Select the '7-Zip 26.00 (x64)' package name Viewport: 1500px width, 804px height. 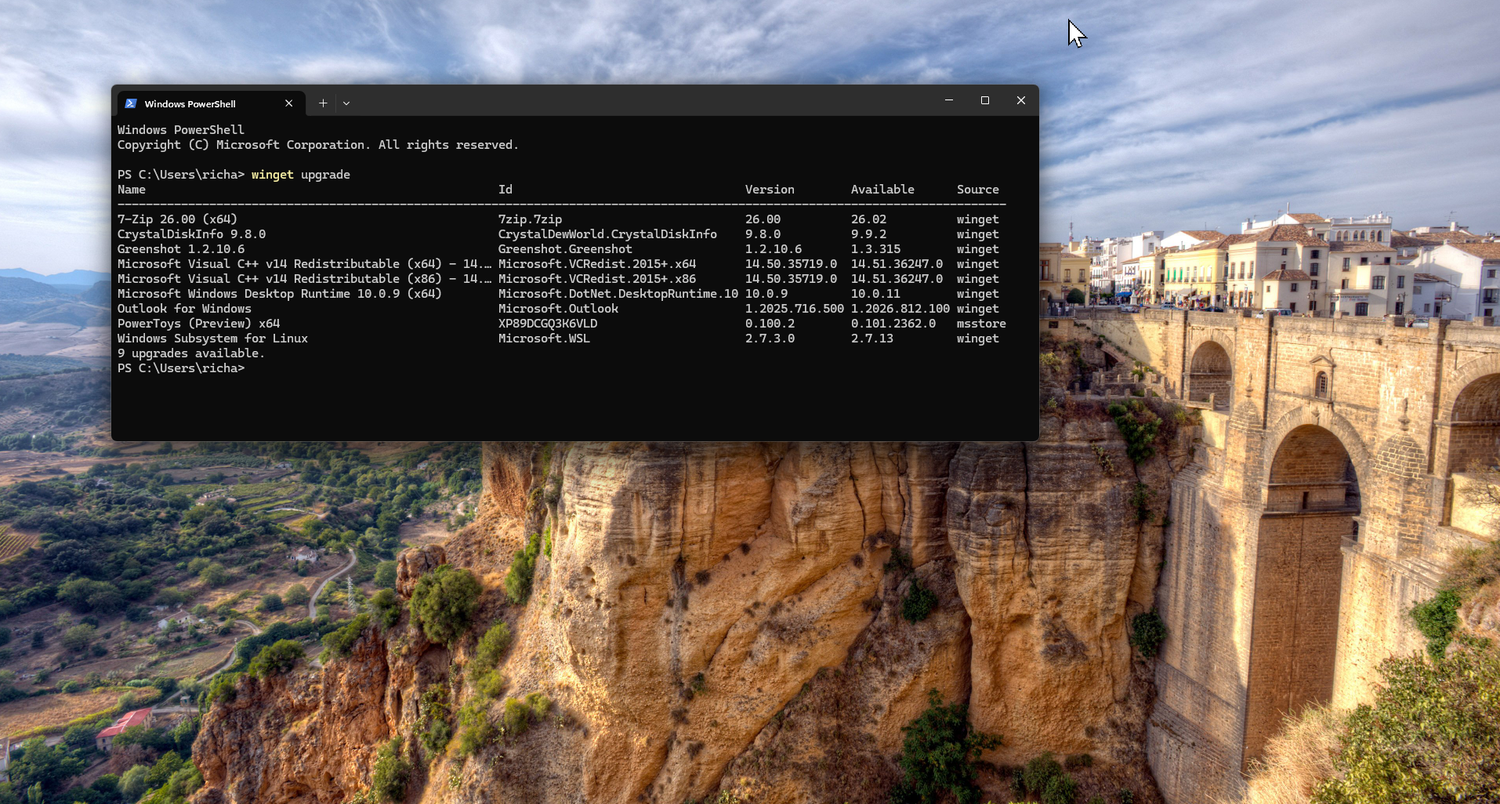(x=177, y=219)
